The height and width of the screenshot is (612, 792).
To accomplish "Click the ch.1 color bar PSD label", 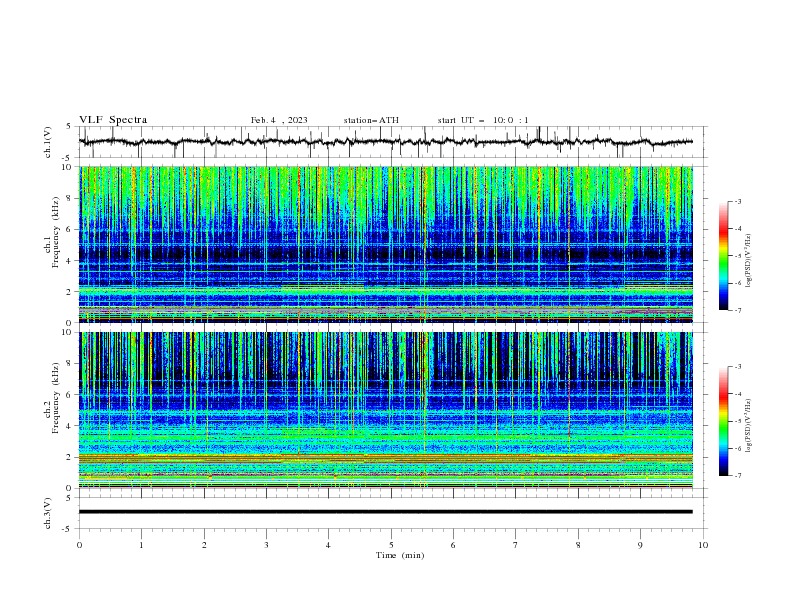I will point(749,261).
